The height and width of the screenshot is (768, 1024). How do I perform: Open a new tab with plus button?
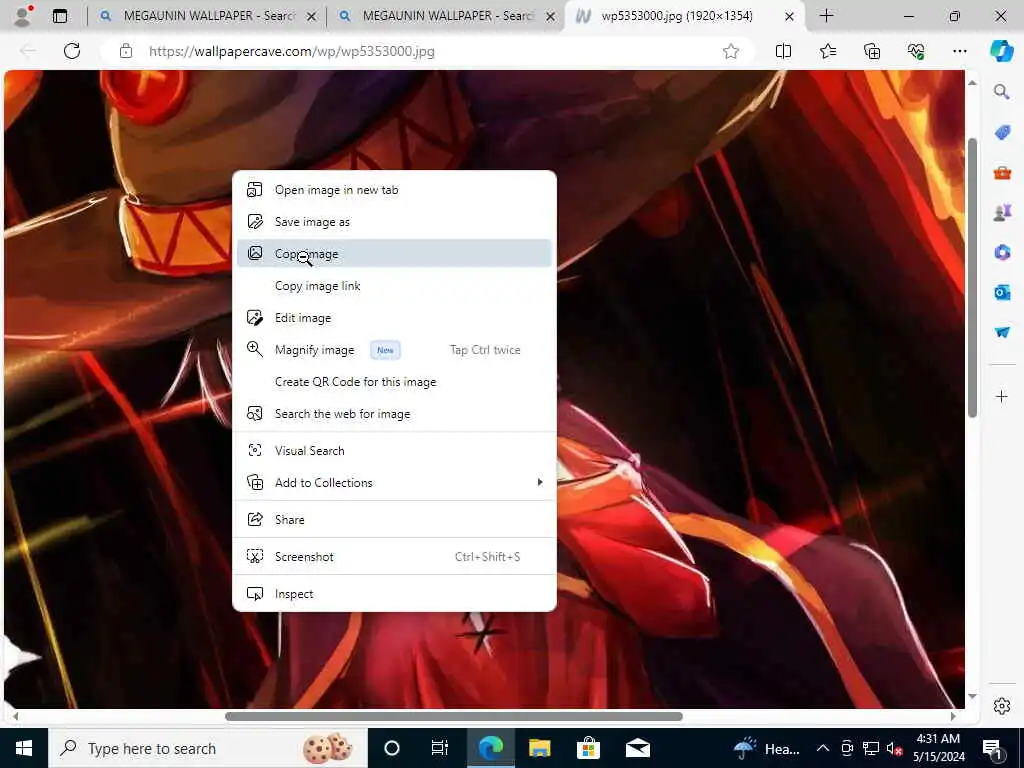point(826,16)
